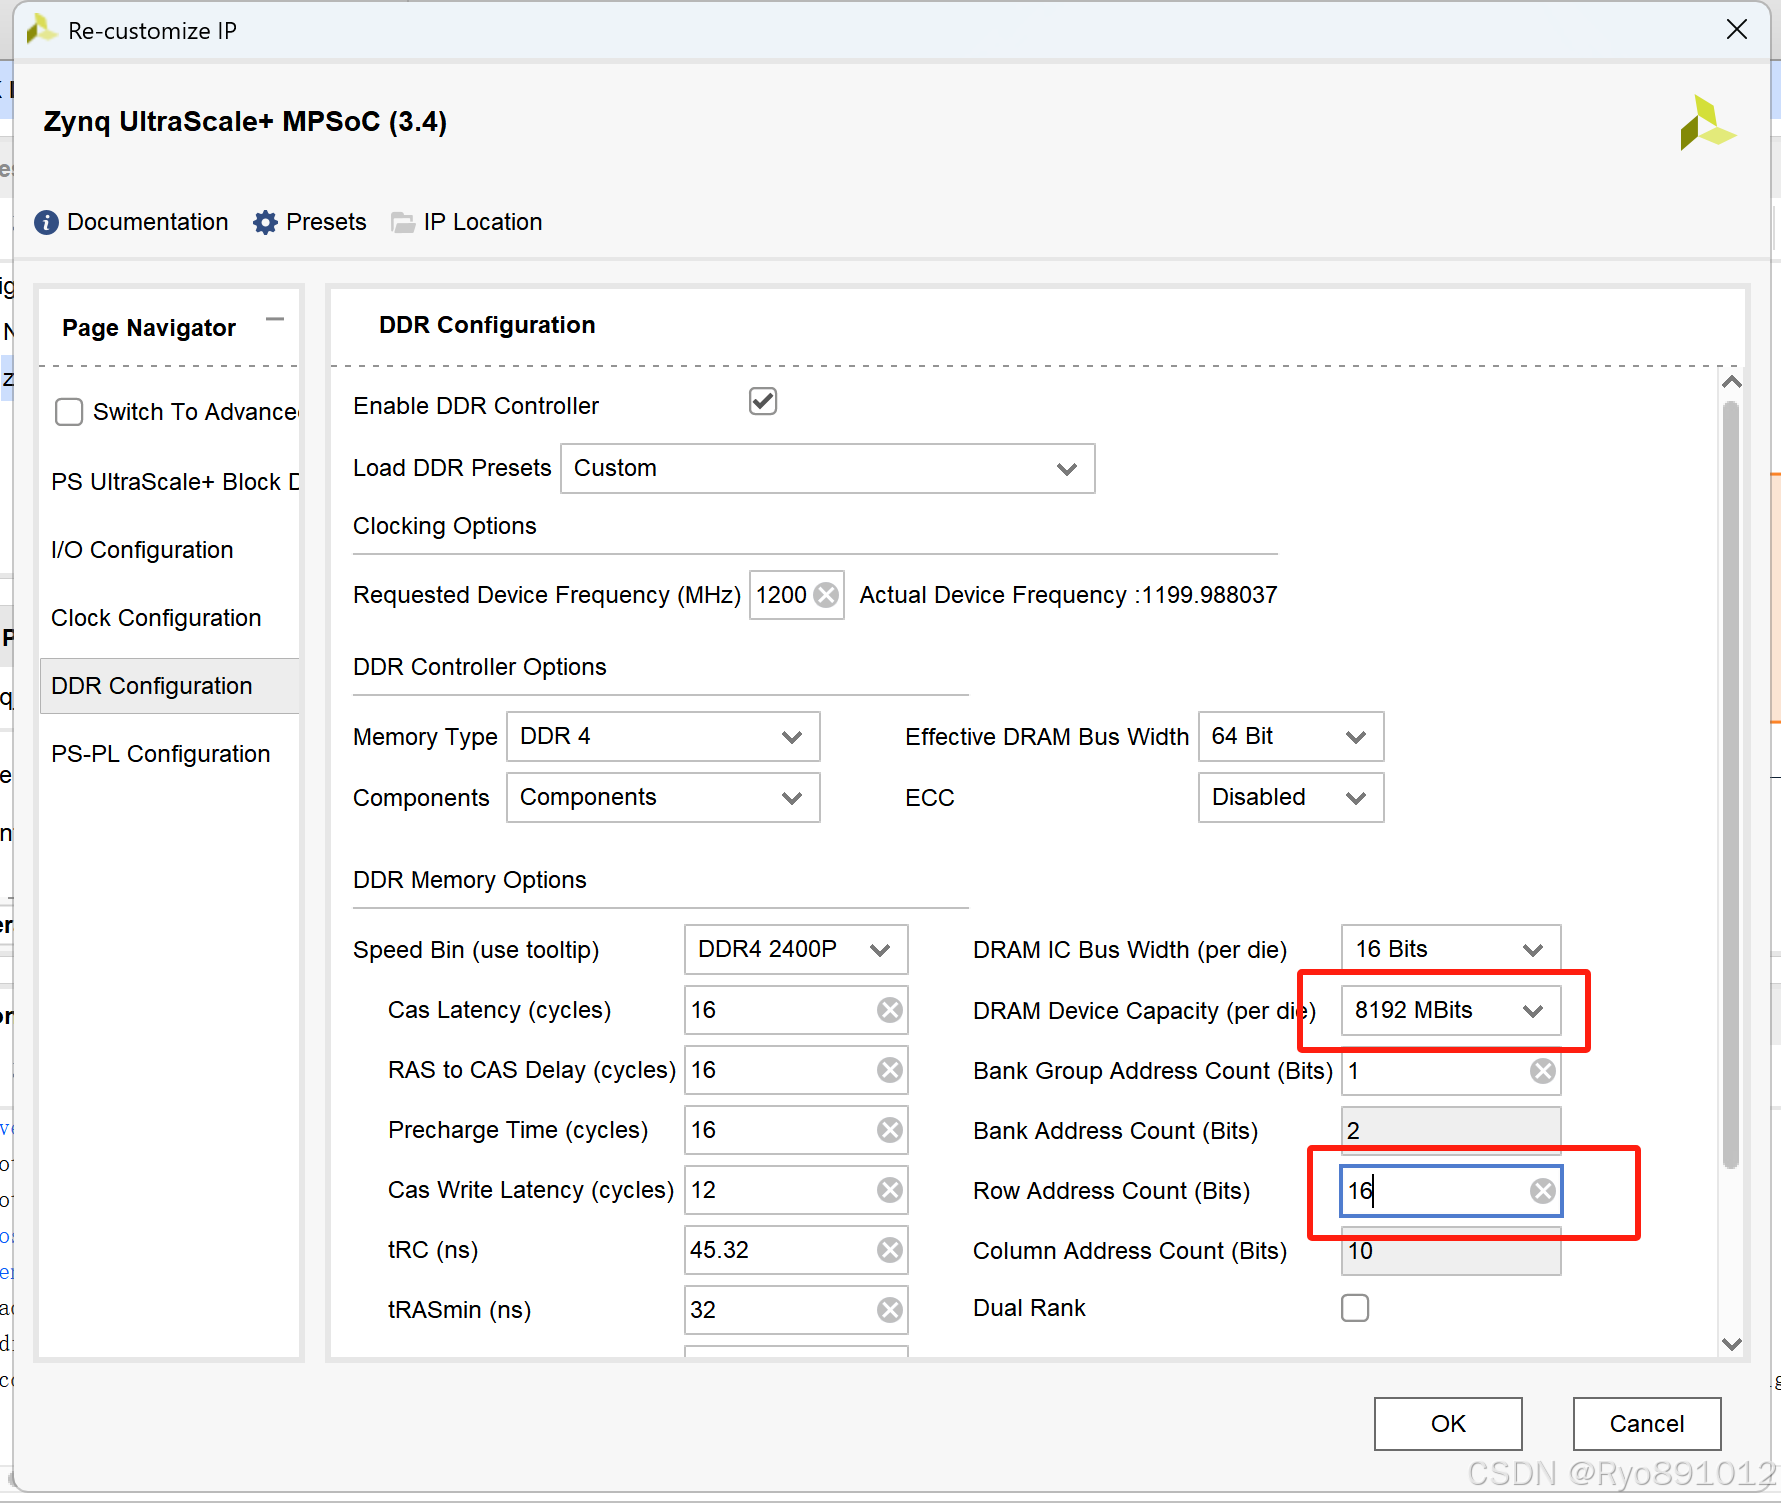
Task: Select the DDR Configuration page
Action: coord(170,686)
